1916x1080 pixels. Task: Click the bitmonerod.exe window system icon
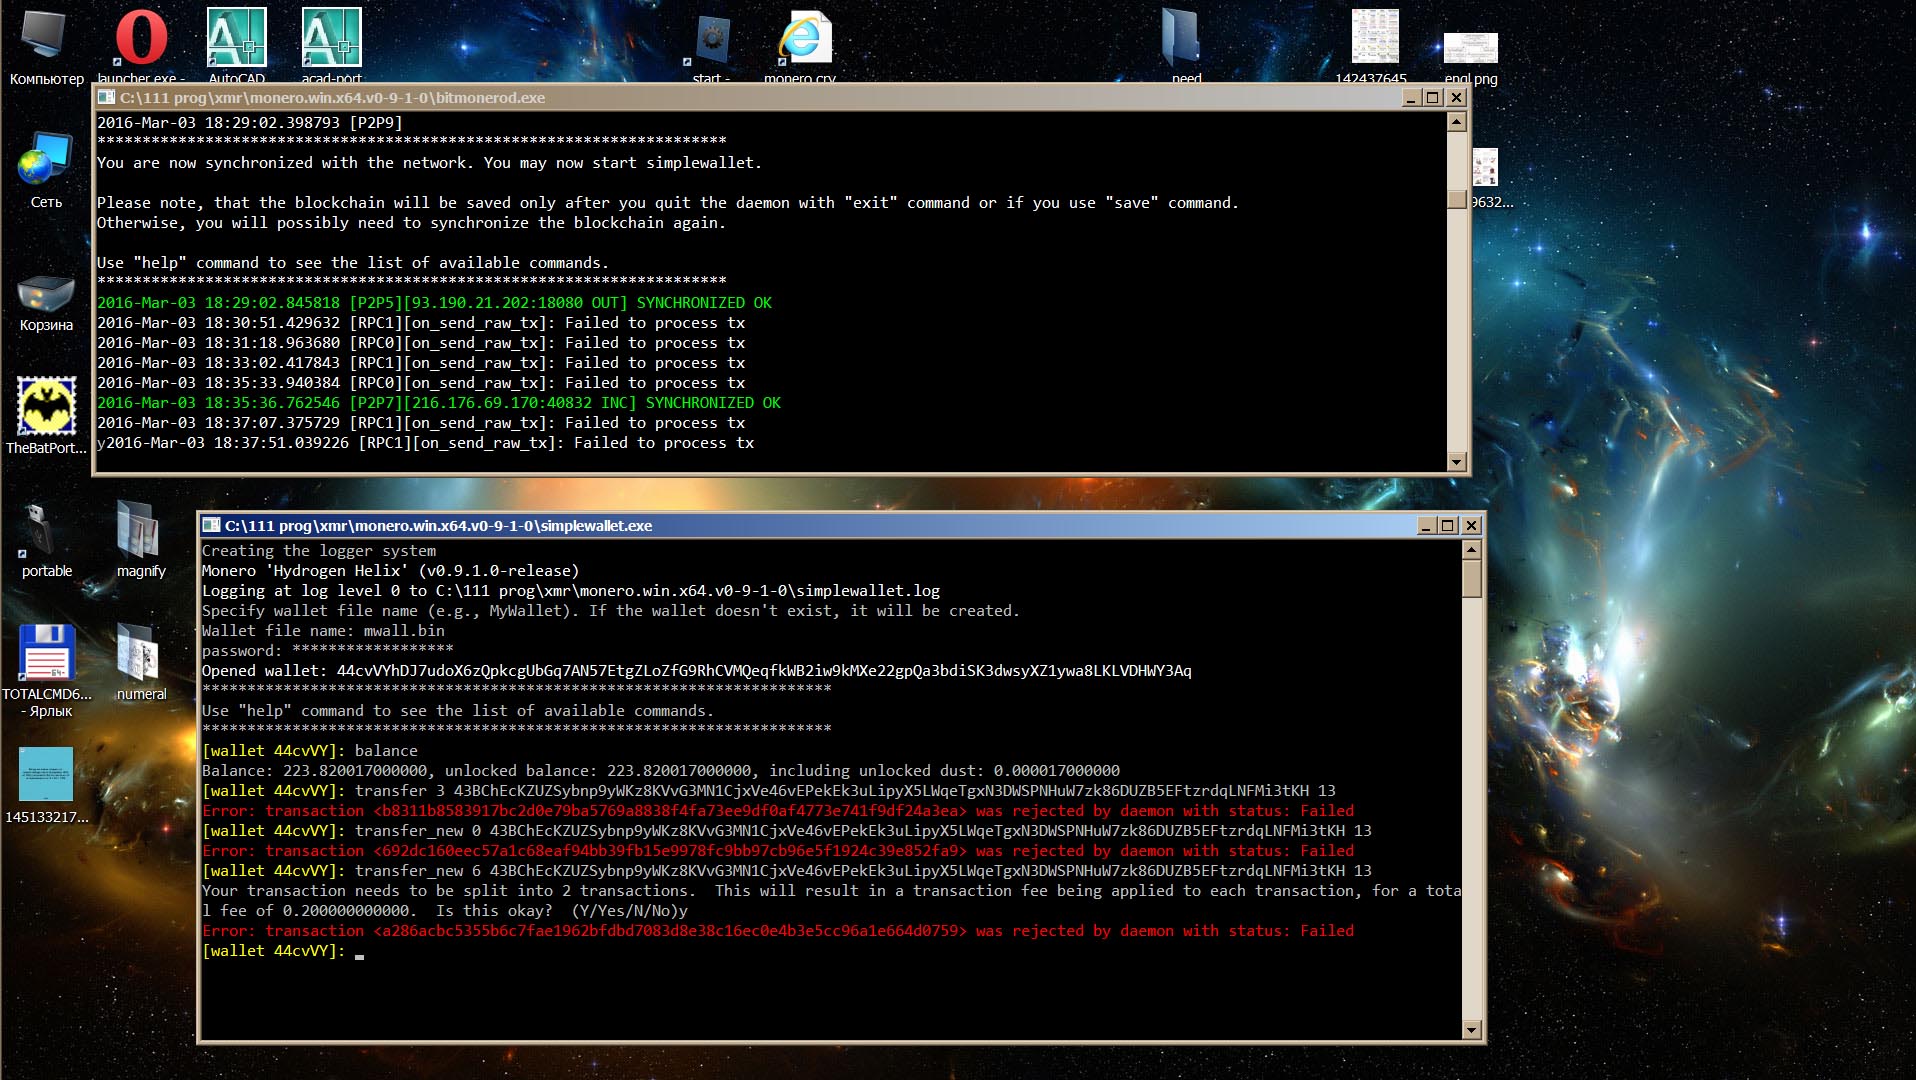(106, 98)
